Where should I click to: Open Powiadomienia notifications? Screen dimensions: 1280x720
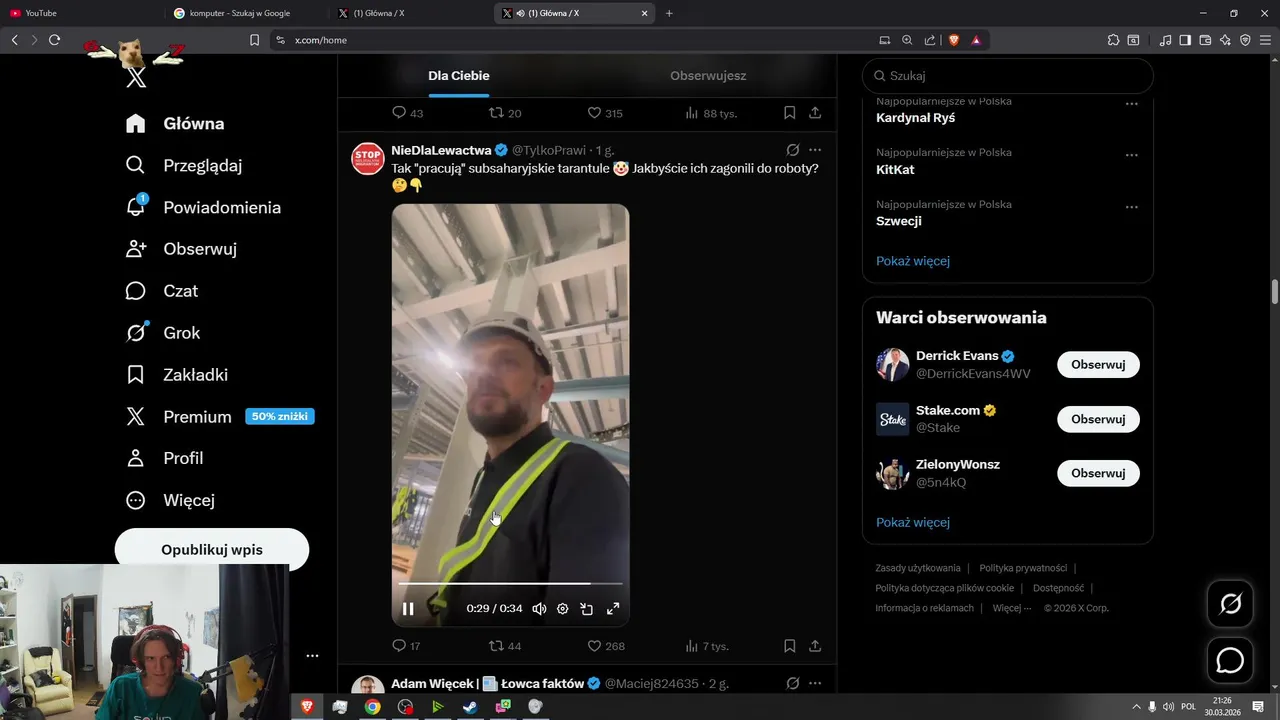coord(203,207)
